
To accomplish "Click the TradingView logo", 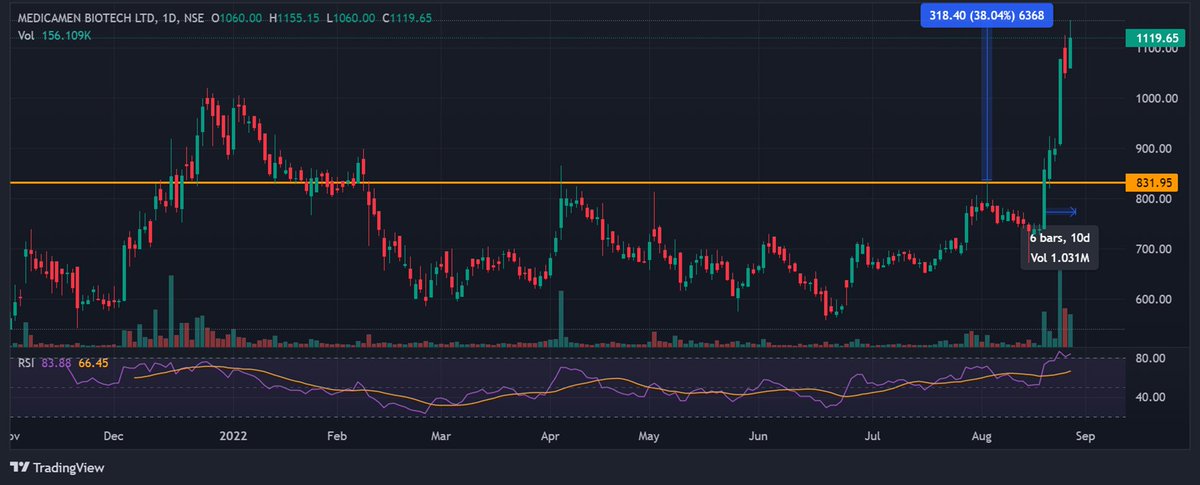I will [x=58, y=467].
